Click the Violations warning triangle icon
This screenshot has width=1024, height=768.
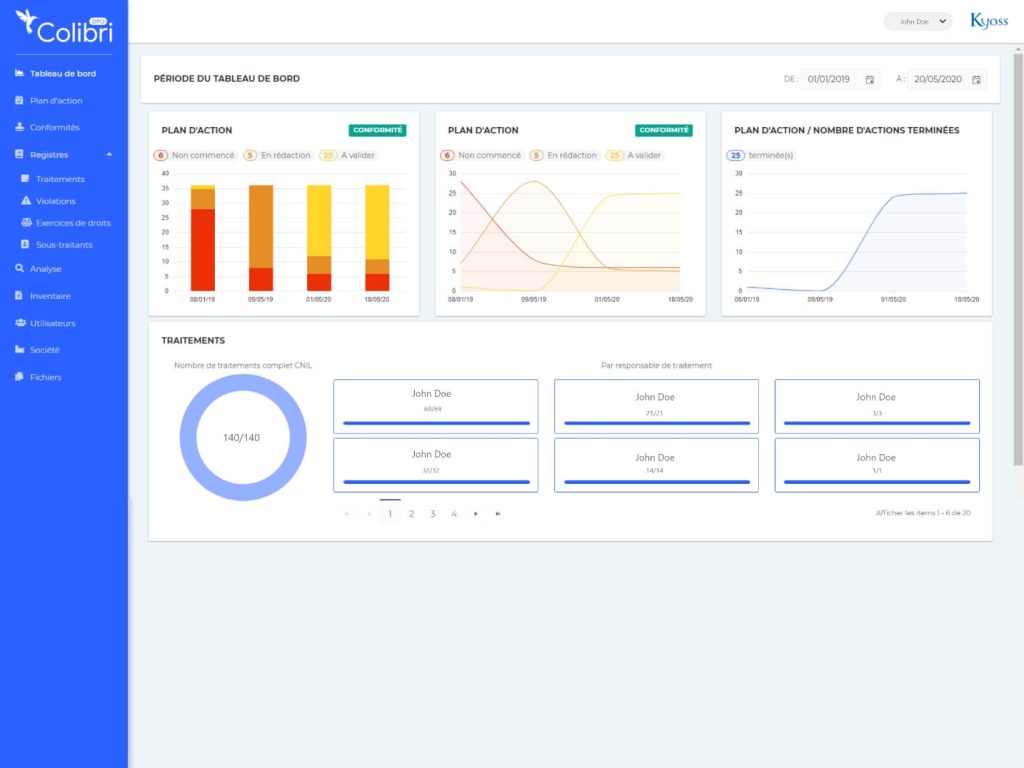27,201
